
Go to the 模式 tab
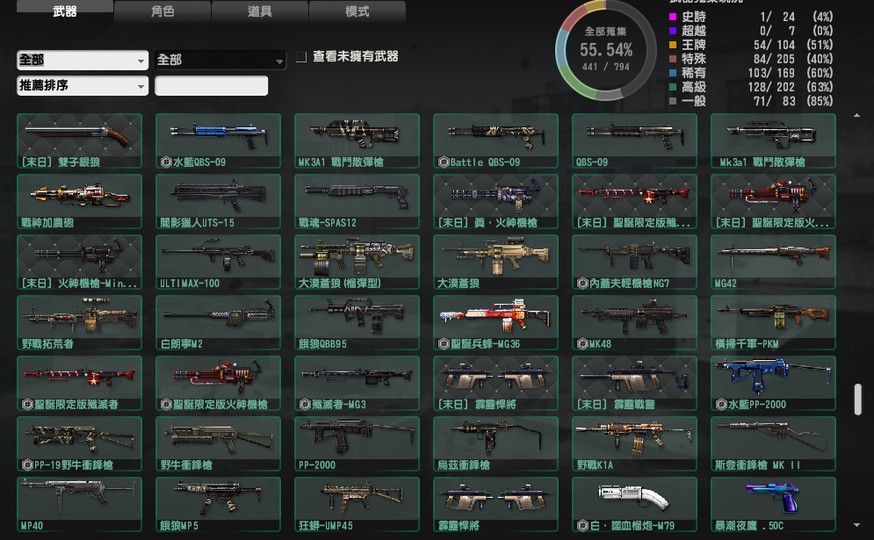(357, 12)
